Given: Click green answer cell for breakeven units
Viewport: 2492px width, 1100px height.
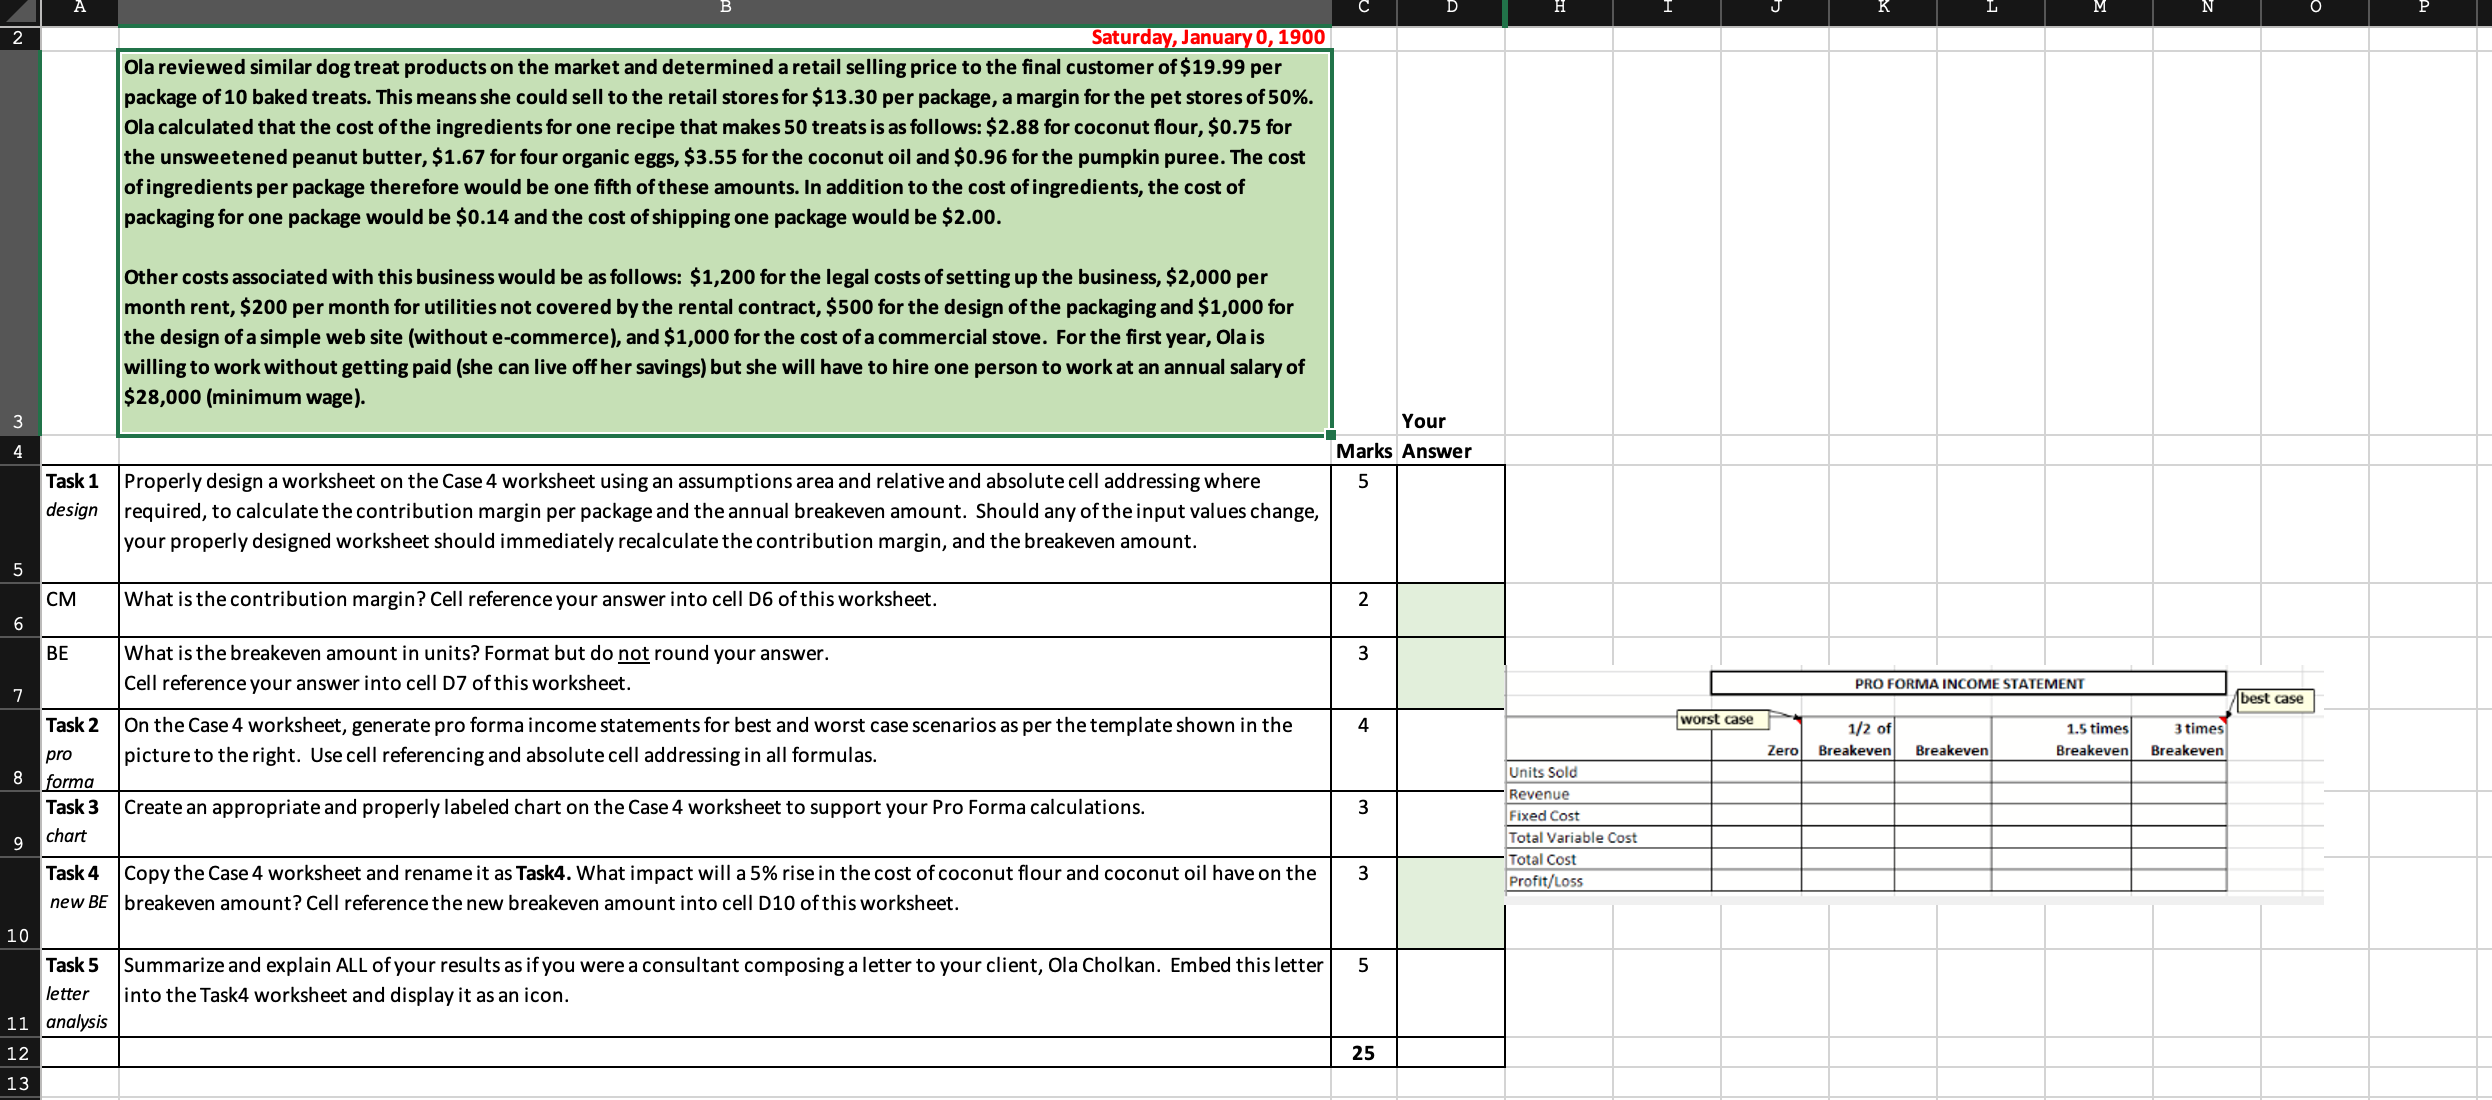Looking at the screenshot, I should point(1450,673).
